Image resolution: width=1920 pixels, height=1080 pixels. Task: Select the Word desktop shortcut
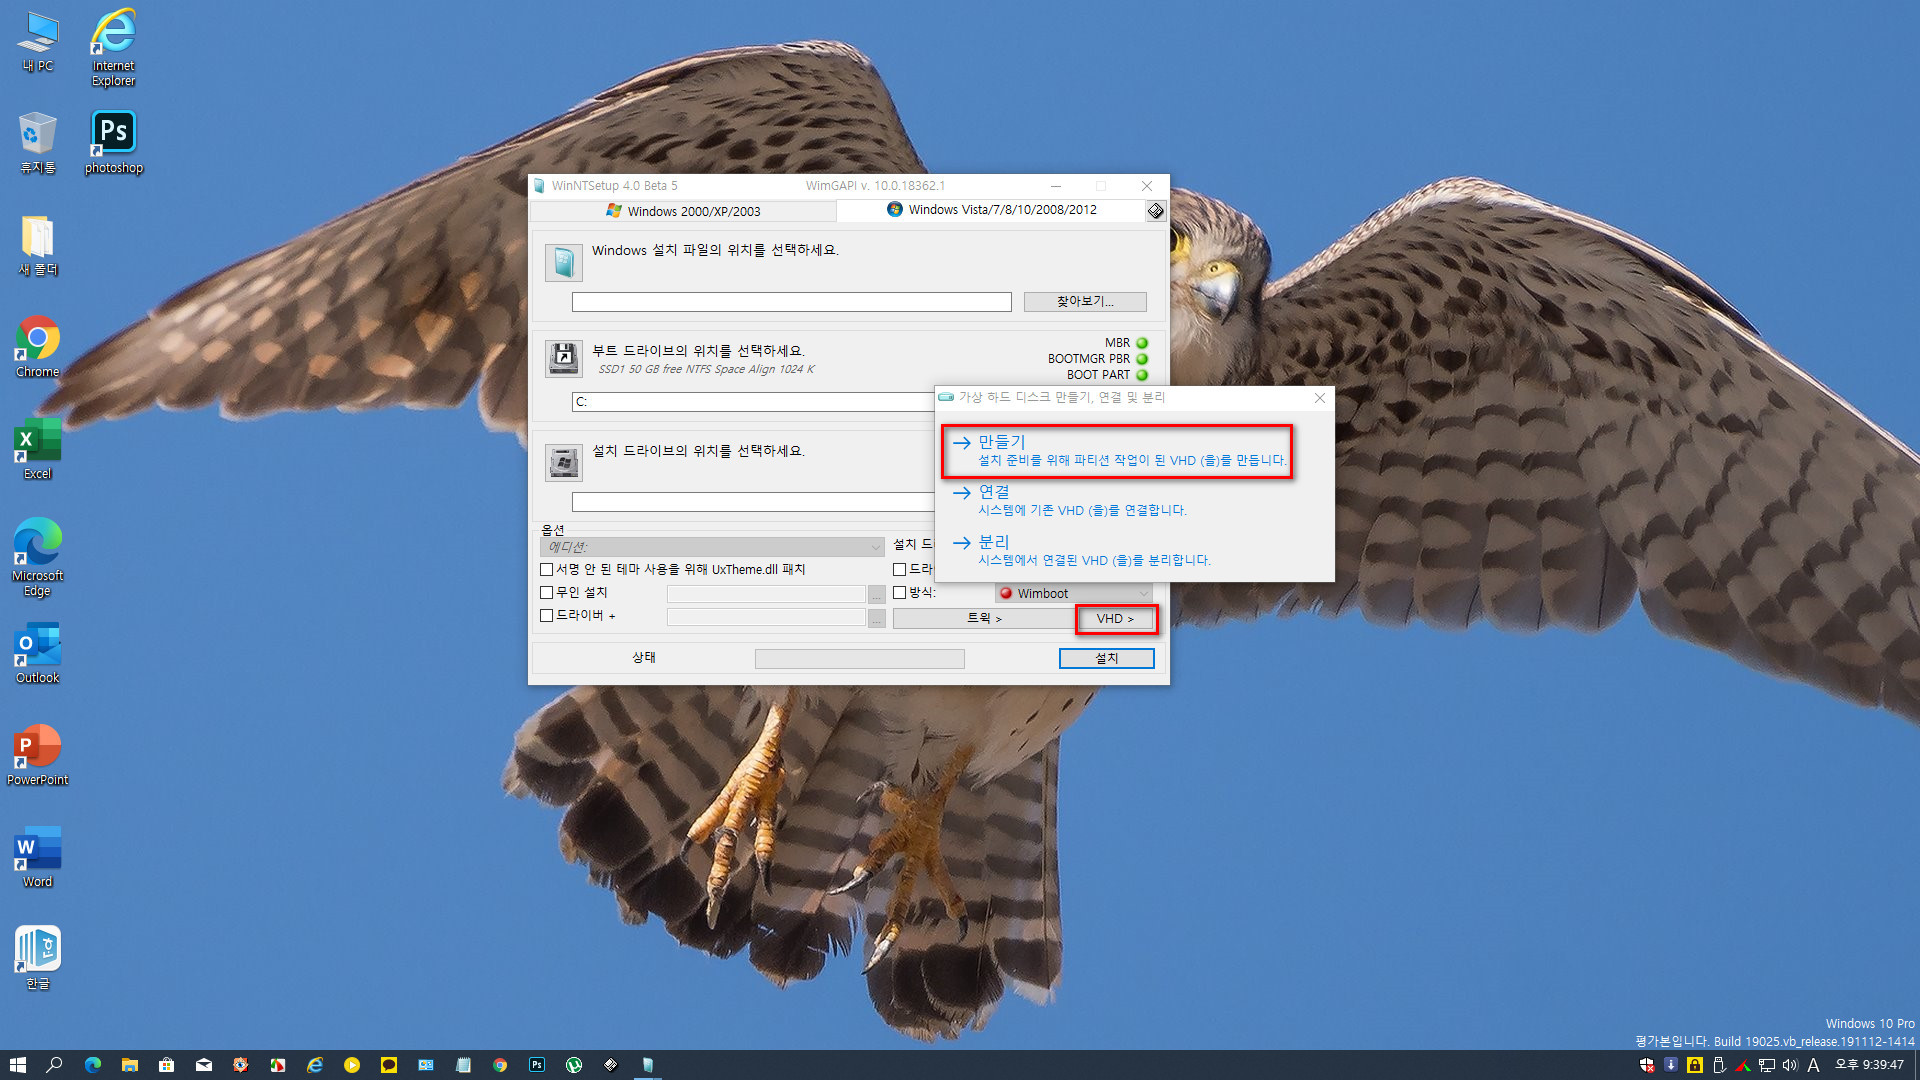click(x=38, y=857)
